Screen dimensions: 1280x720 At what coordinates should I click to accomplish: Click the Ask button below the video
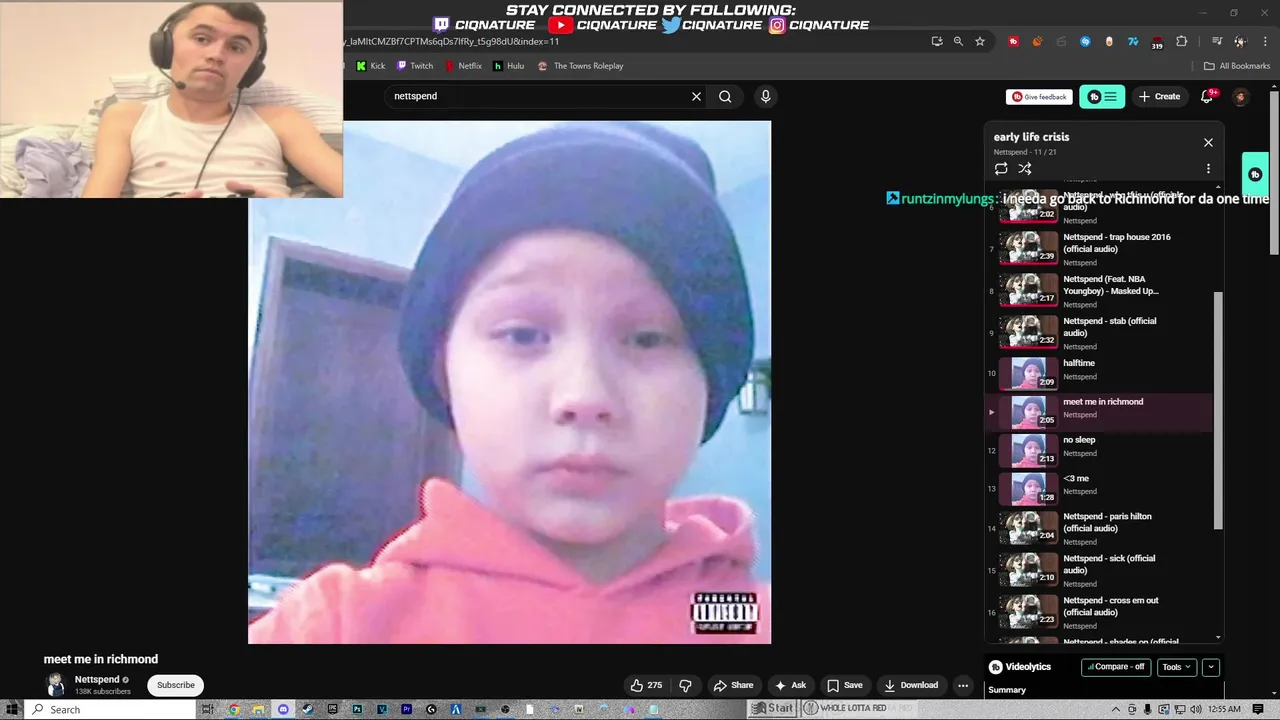(790, 685)
